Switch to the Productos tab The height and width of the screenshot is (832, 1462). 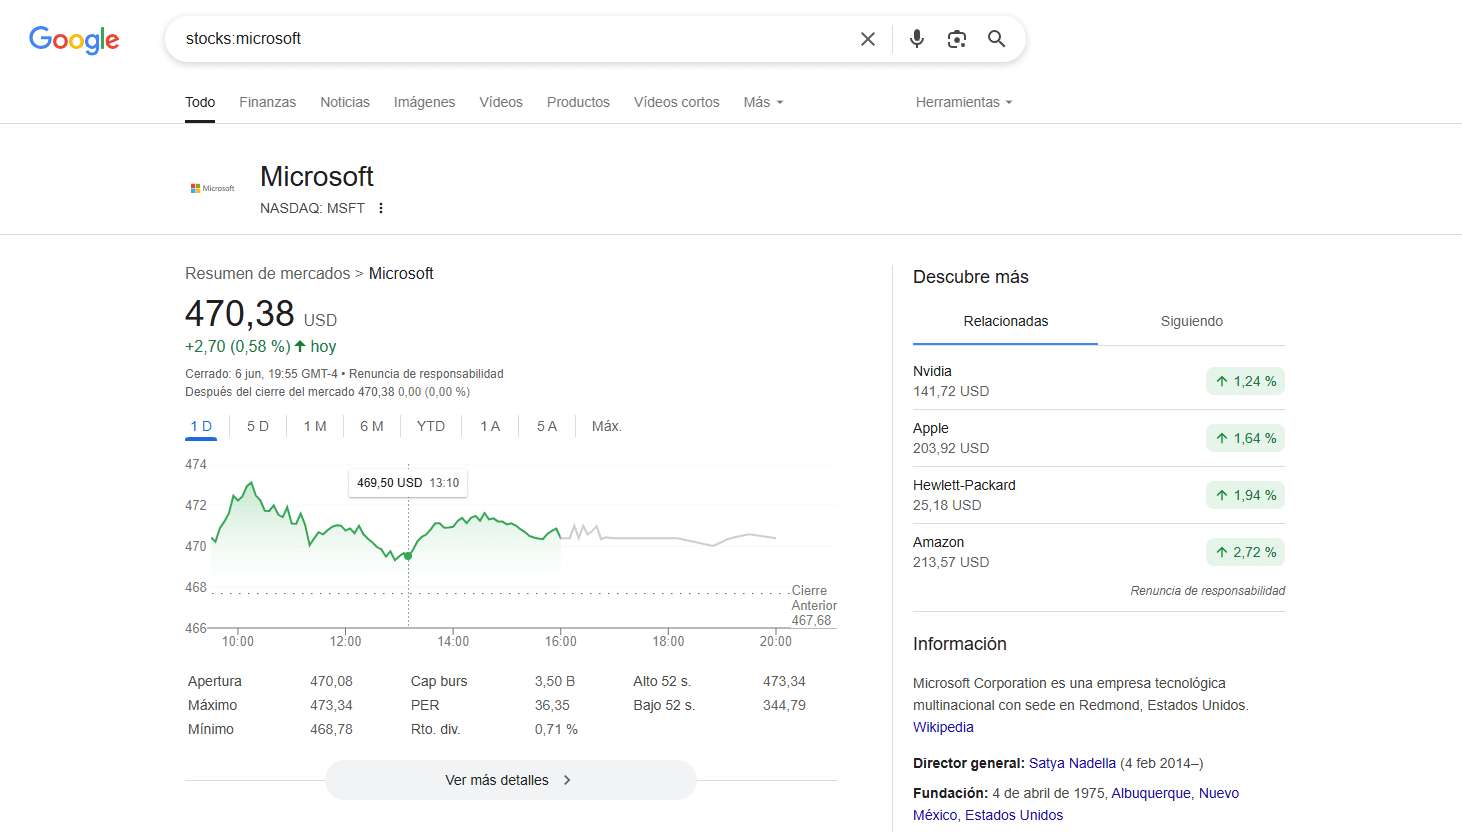click(578, 102)
